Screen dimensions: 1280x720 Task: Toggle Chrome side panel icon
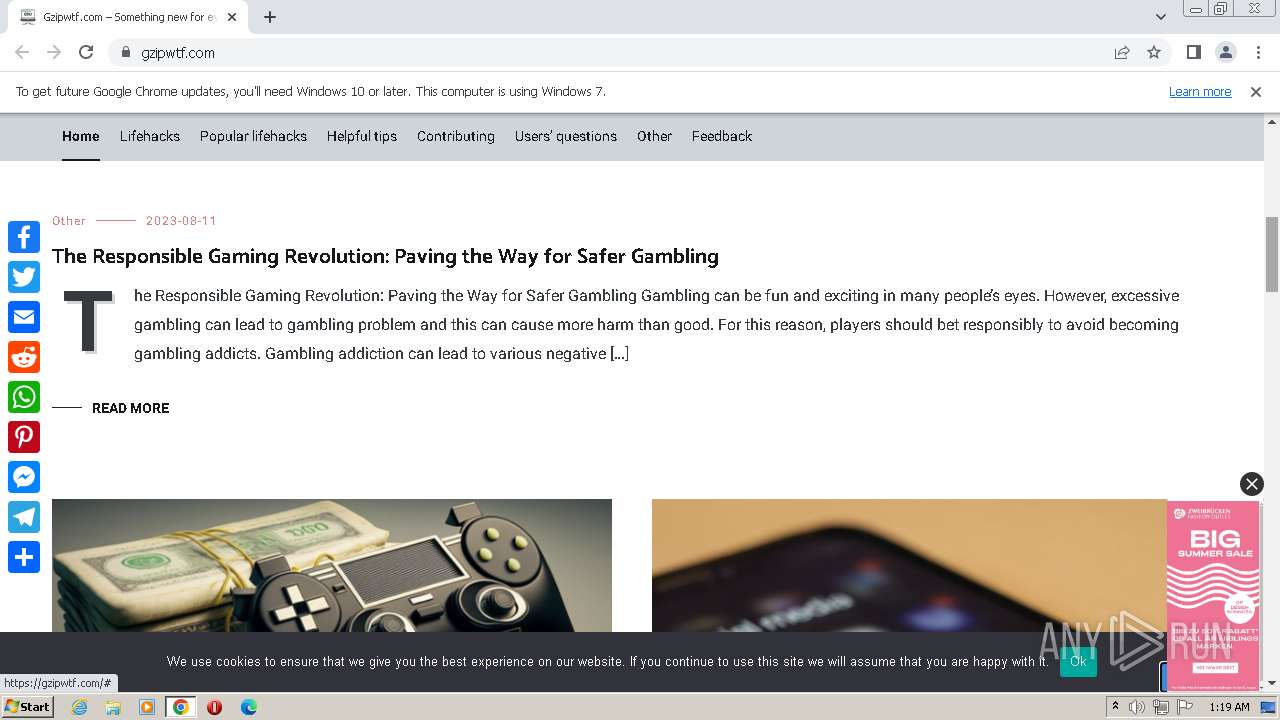(x=1193, y=52)
